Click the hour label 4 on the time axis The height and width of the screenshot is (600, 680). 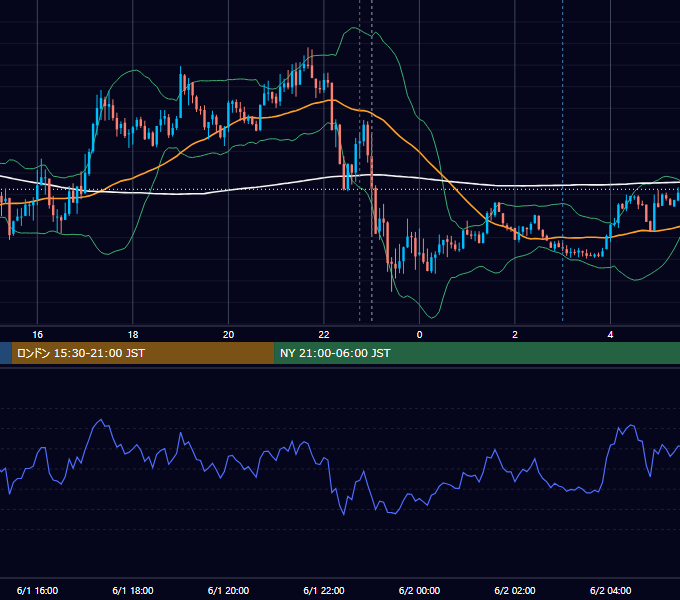[x=610, y=335]
